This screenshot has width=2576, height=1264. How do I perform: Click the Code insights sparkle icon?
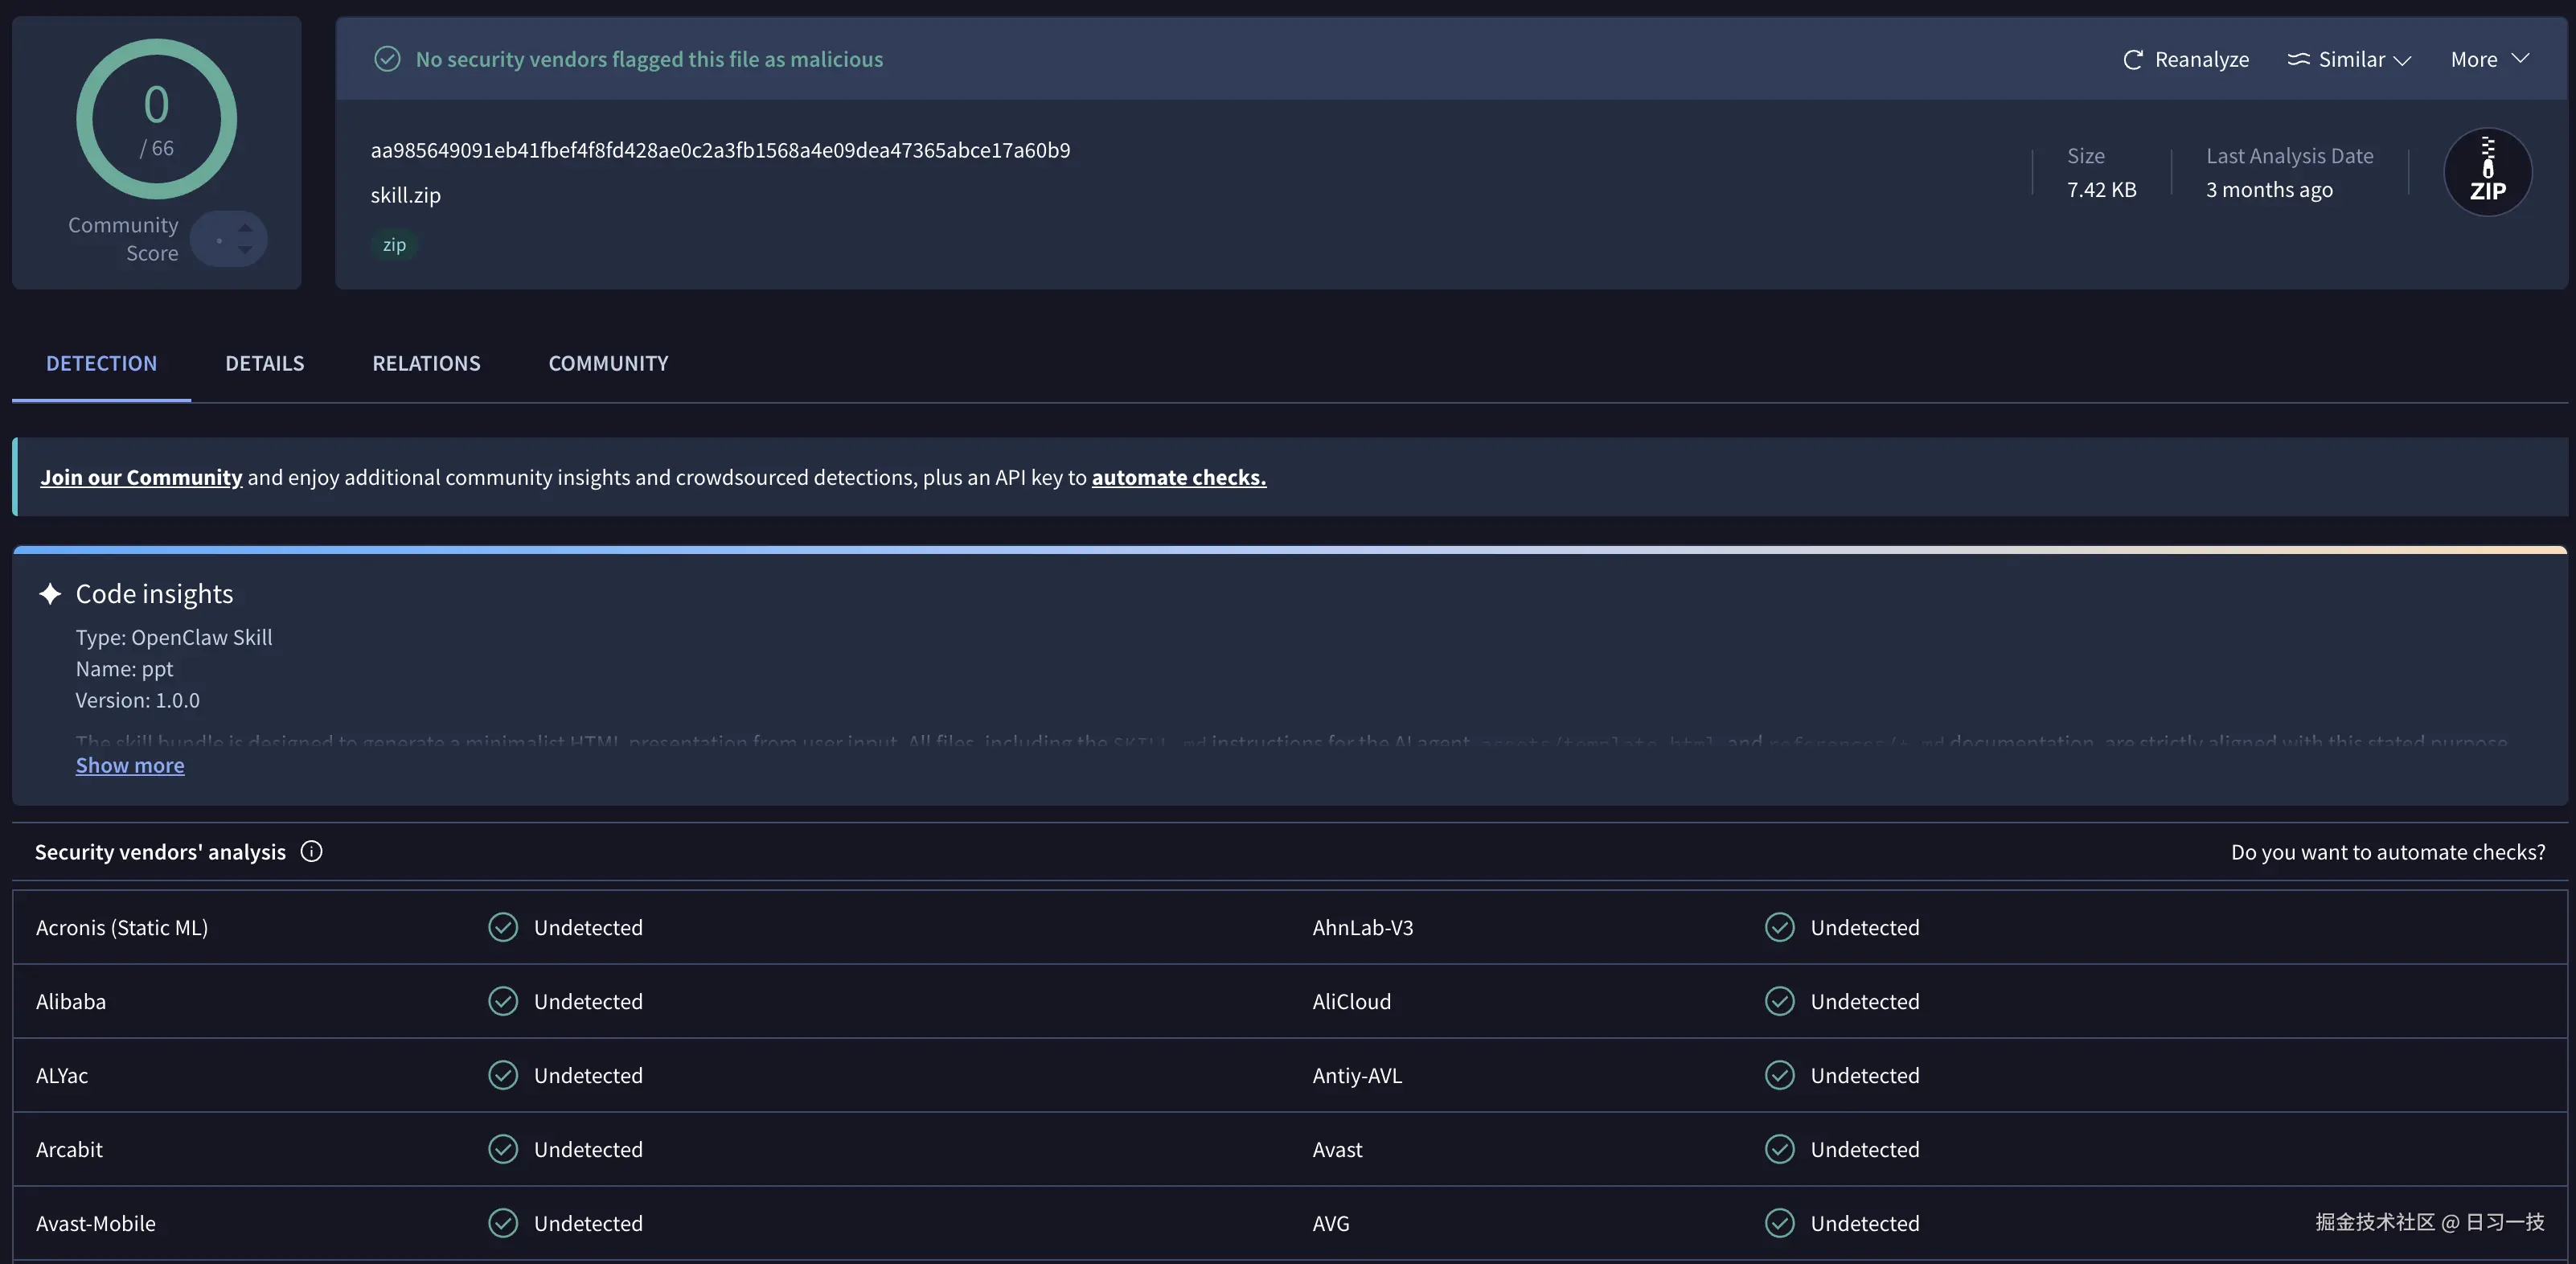[x=50, y=594]
